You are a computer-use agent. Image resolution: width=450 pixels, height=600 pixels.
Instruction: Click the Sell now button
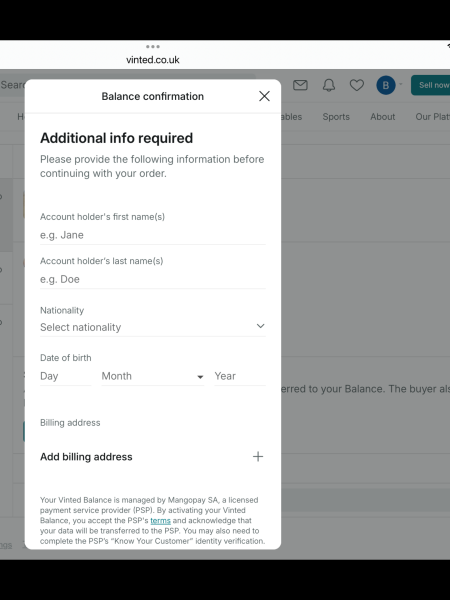coord(430,85)
